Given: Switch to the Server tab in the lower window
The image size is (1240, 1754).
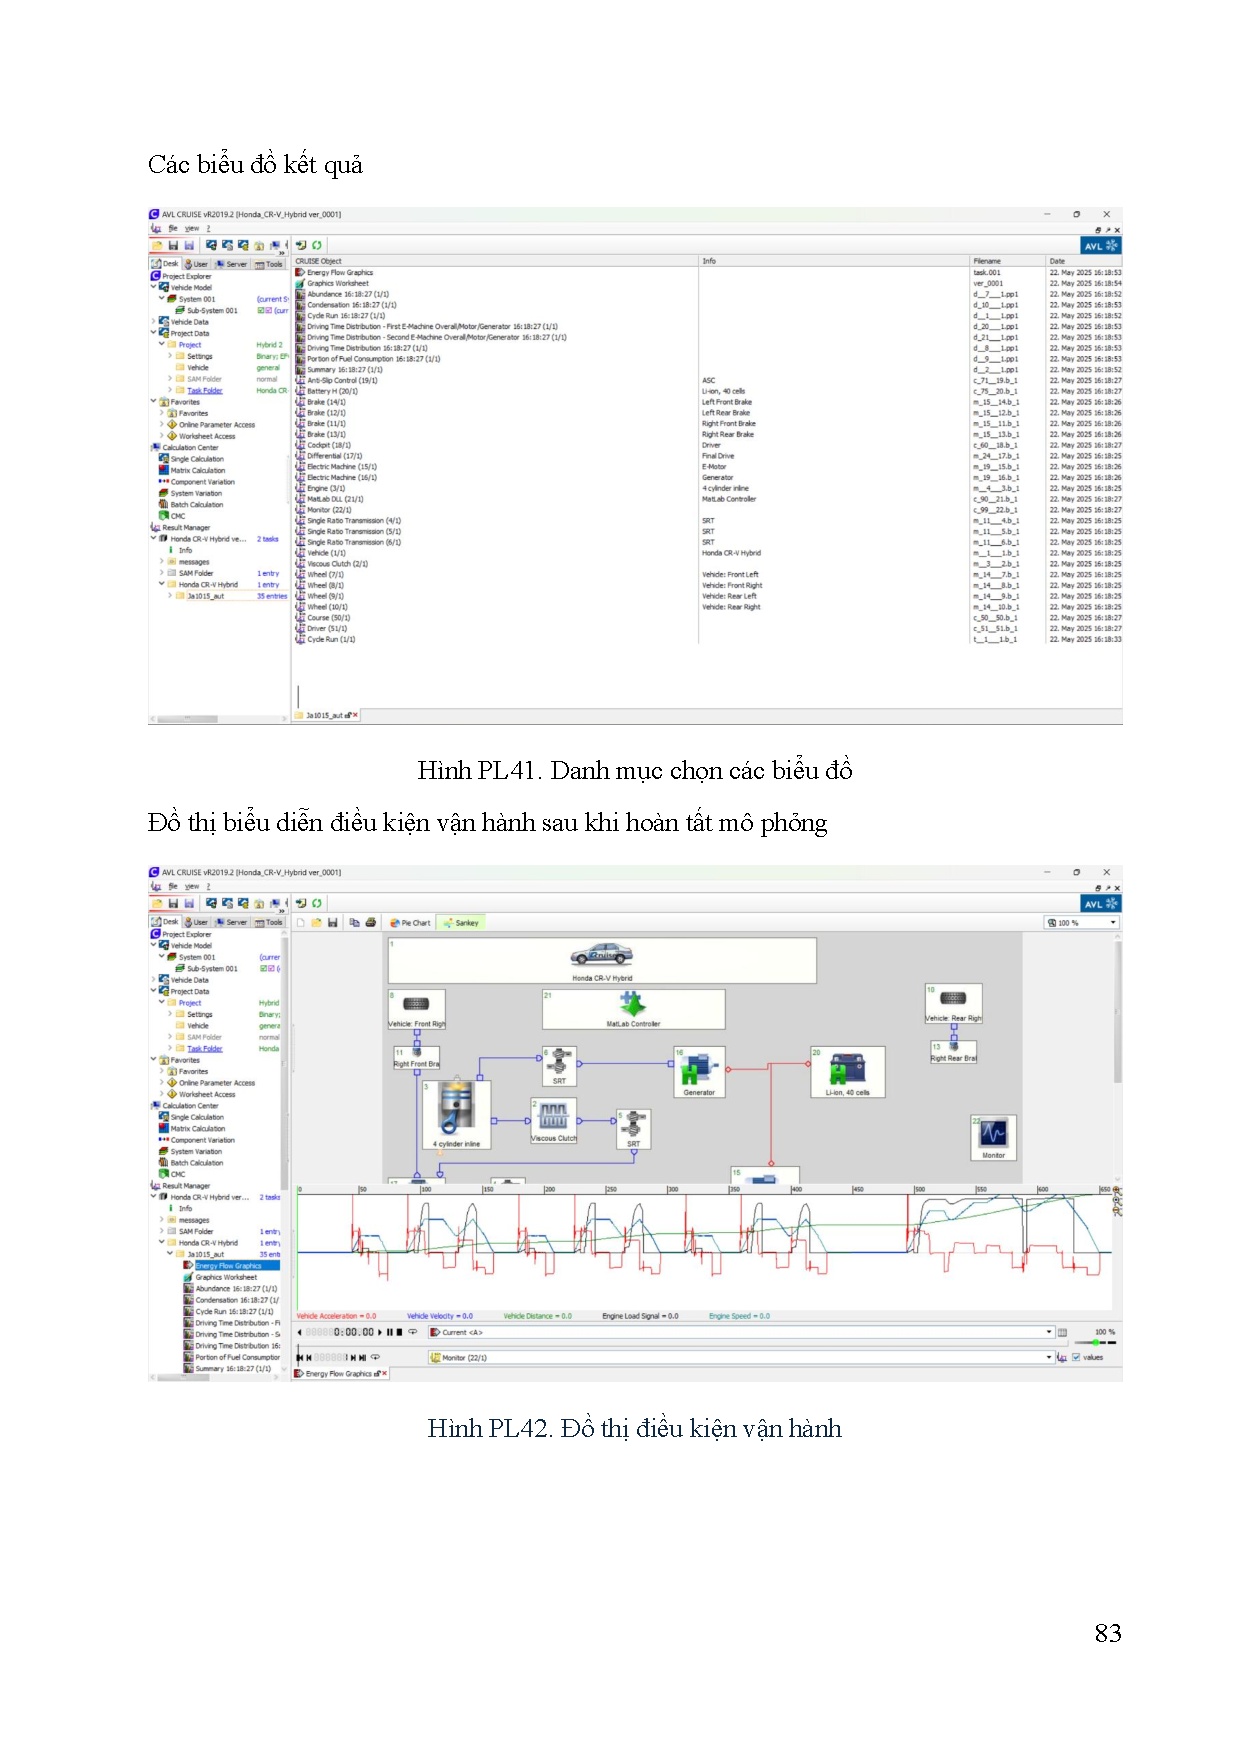Looking at the screenshot, I should (x=232, y=923).
